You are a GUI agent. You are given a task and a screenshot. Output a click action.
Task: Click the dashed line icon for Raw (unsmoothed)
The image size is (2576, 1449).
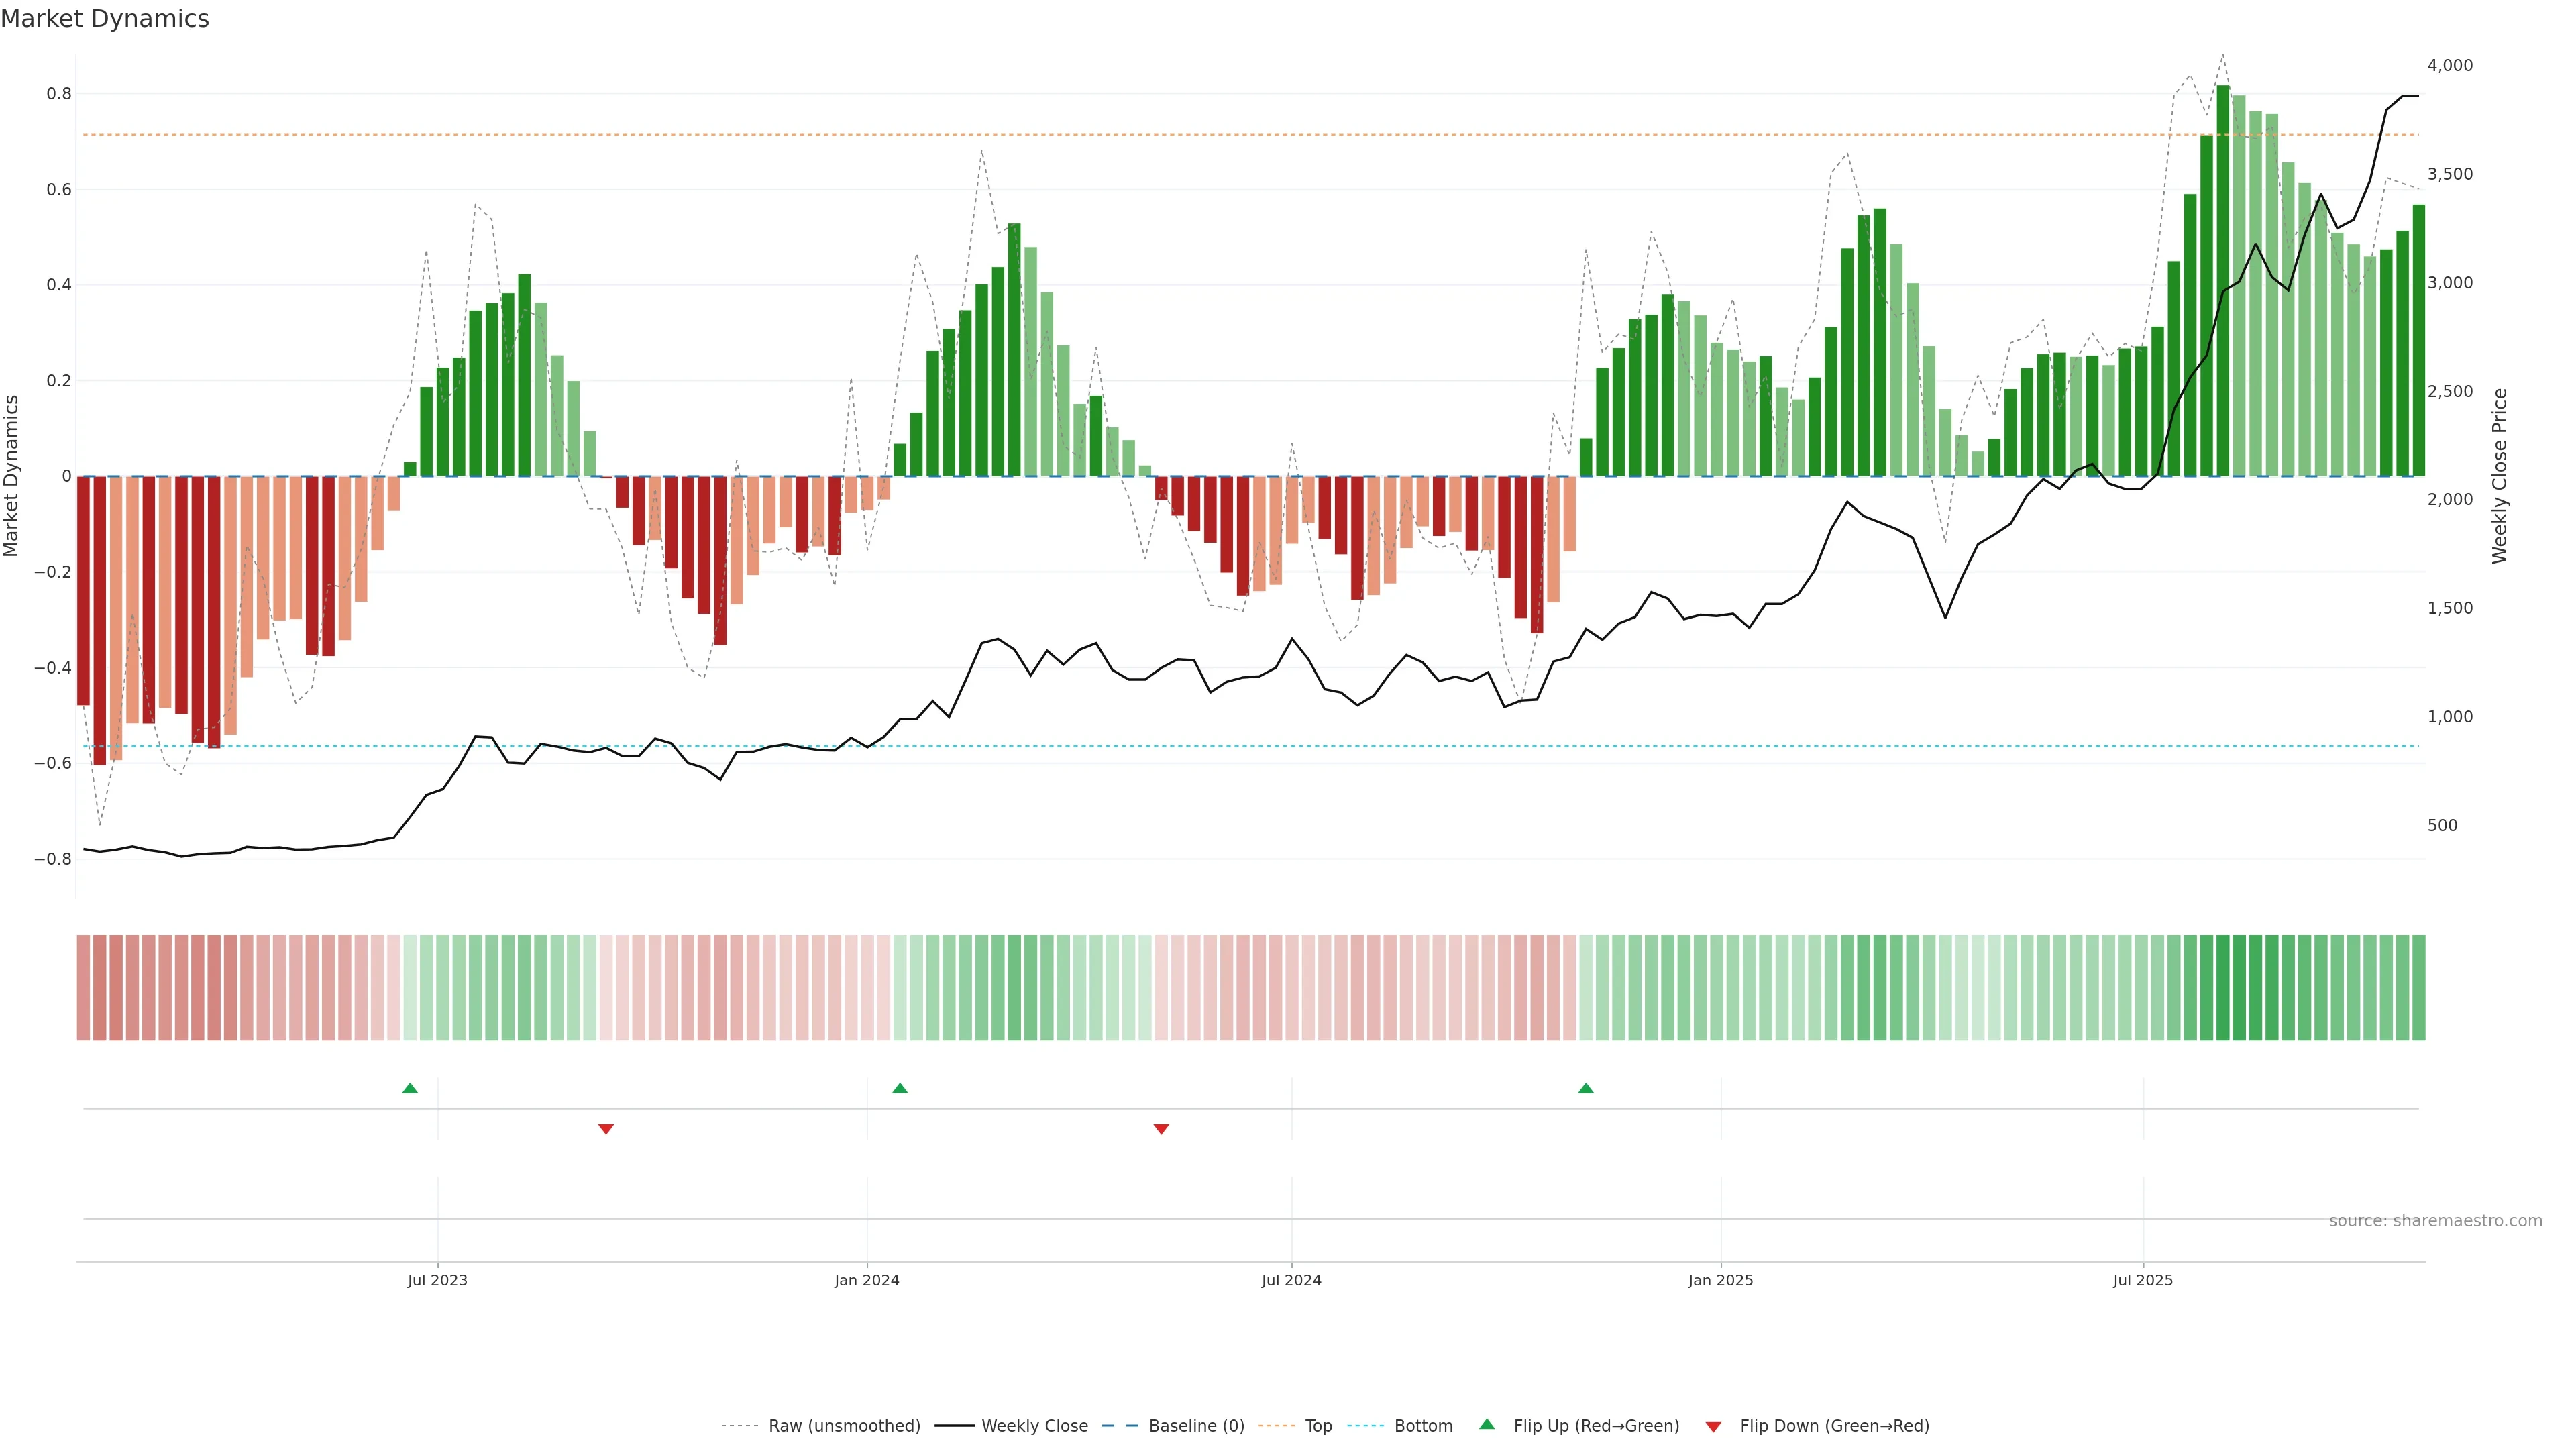click(740, 1426)
